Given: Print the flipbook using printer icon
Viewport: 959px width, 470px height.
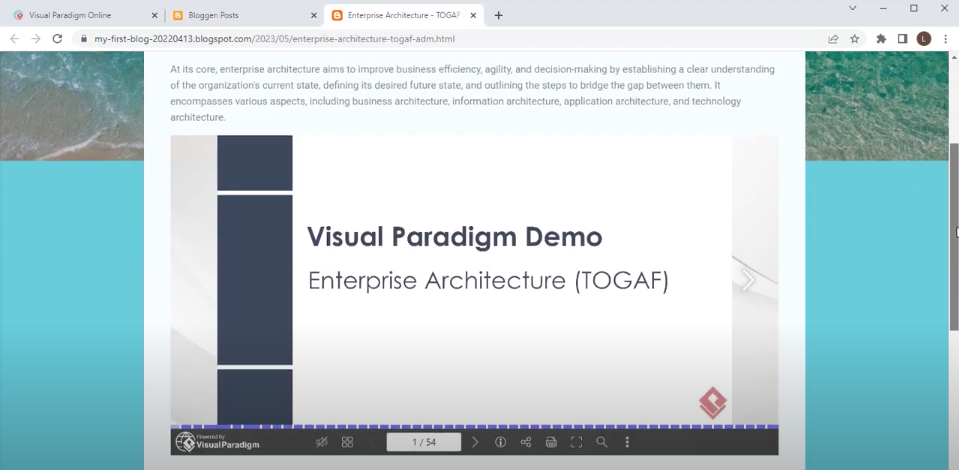Looking at the screenshot, I should (x=551, y=442).
